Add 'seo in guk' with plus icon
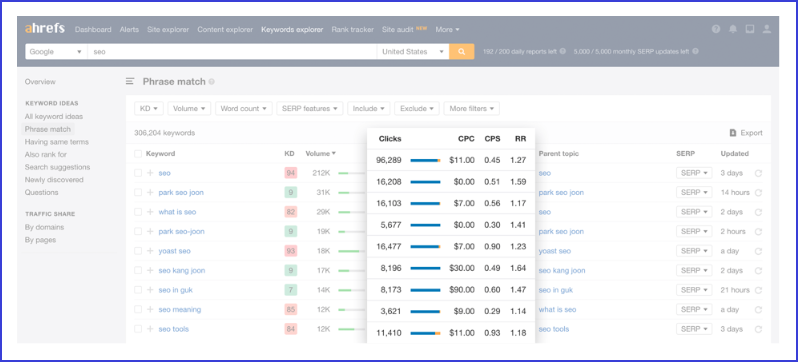This screenshot has width=798, height=362. pyautogui.click(x=150, y=290)
